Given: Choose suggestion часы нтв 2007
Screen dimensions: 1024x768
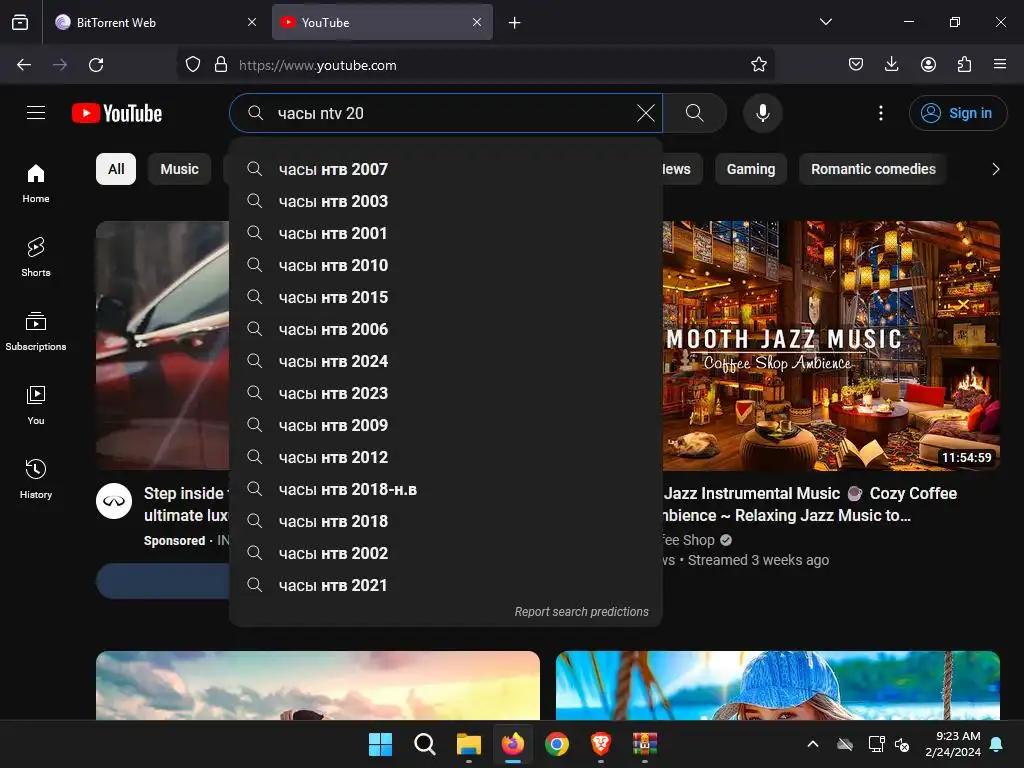Looking at the screenshot, I should click(446, 169).
